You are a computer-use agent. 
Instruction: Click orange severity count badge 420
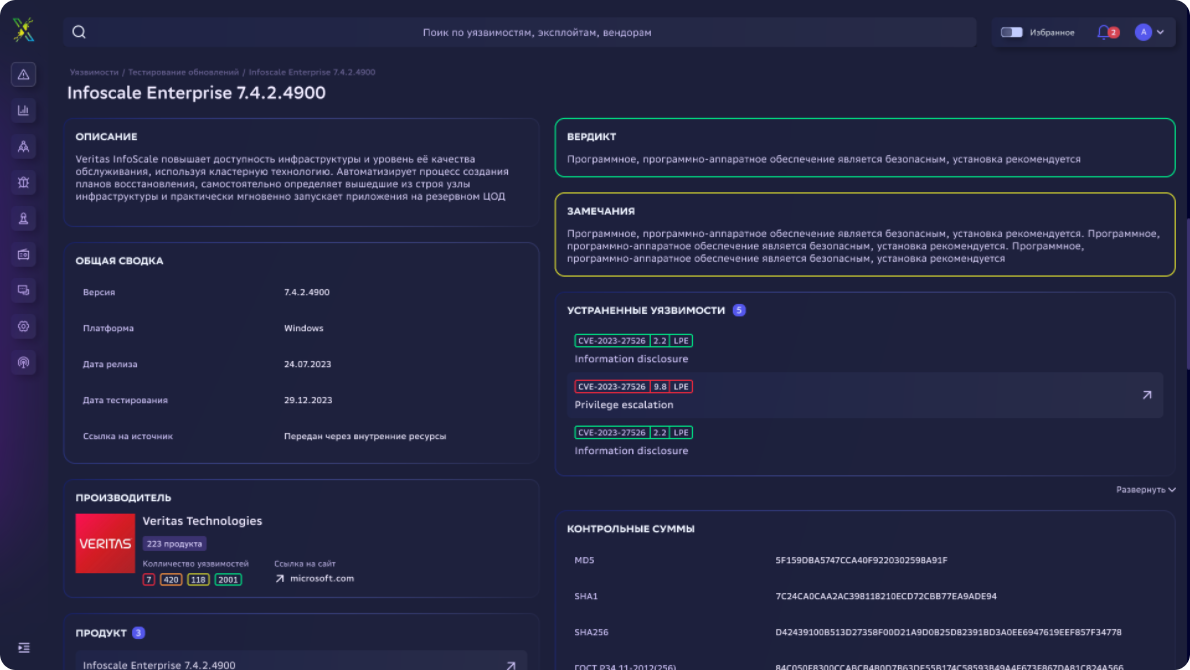point(171,580)
